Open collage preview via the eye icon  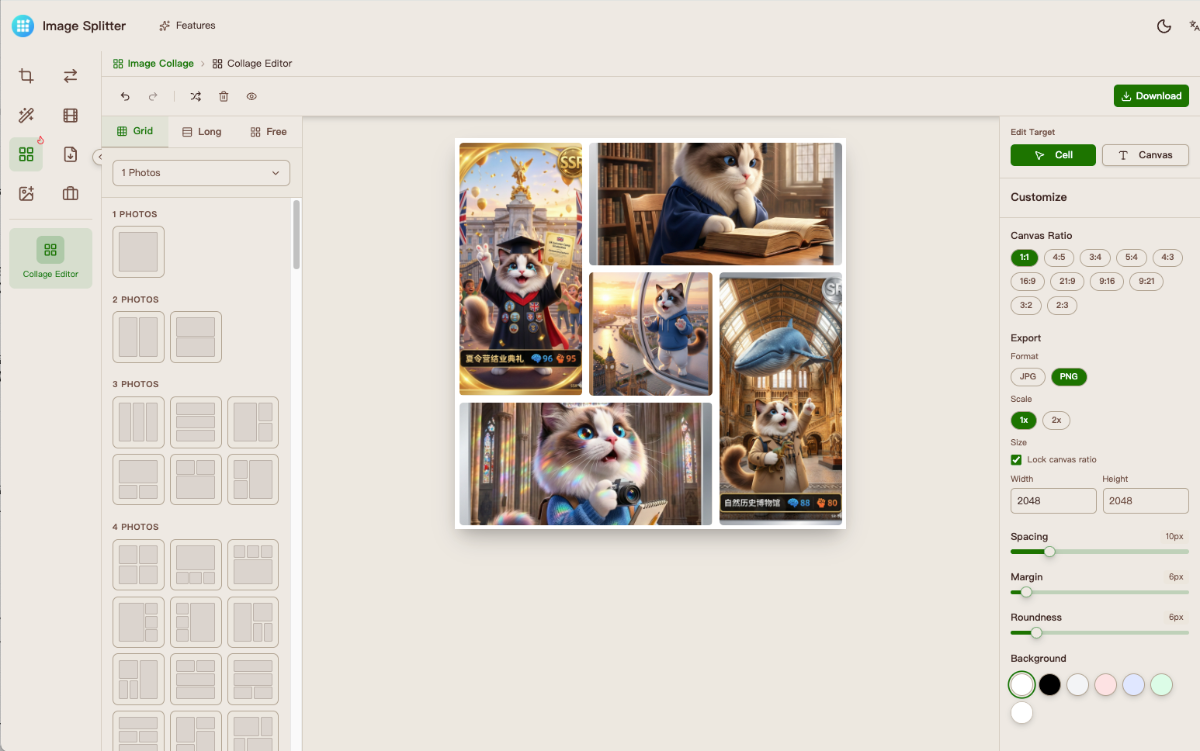pos(251,96)
